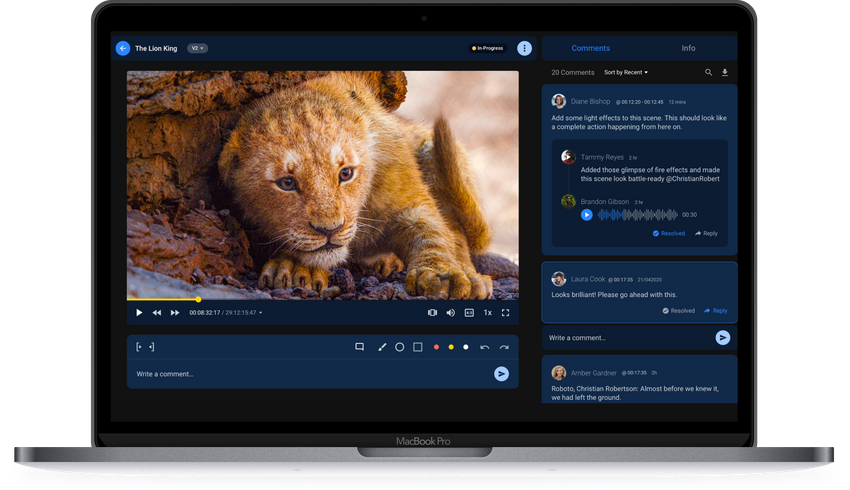Play the video
Viewport: 850px width, 490px height.
pos(139,313)
